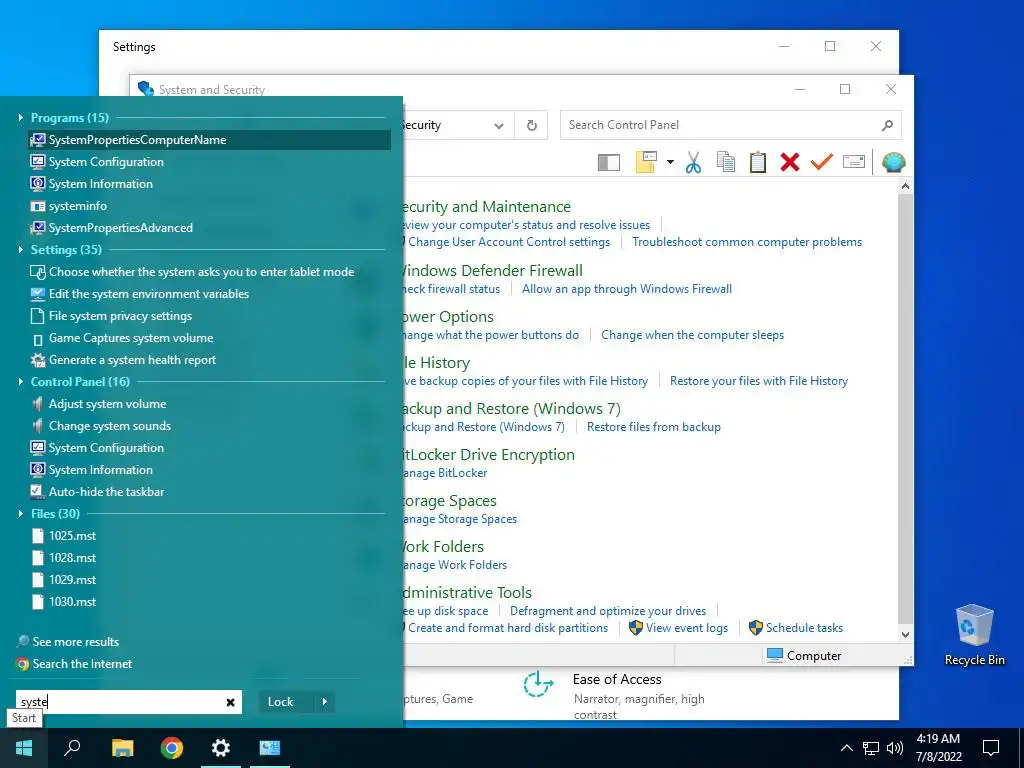This screenshot has height=768, width=1024.
Task: Click Ease of Access in Settings window
Action: coord(616,679)
